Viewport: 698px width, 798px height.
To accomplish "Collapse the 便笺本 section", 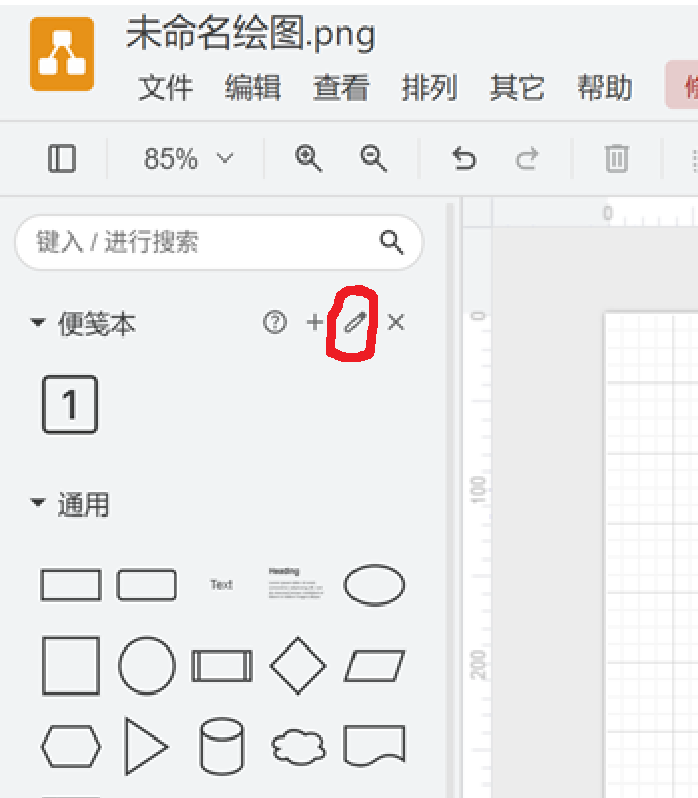I will 38,322.
